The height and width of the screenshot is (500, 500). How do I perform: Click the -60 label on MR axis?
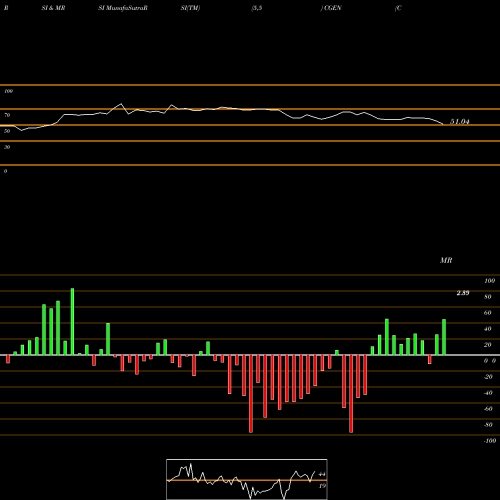coord(488,409)
